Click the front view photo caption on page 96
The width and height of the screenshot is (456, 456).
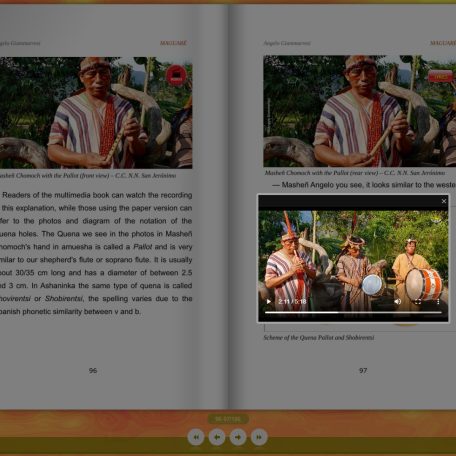pos(88,176)
